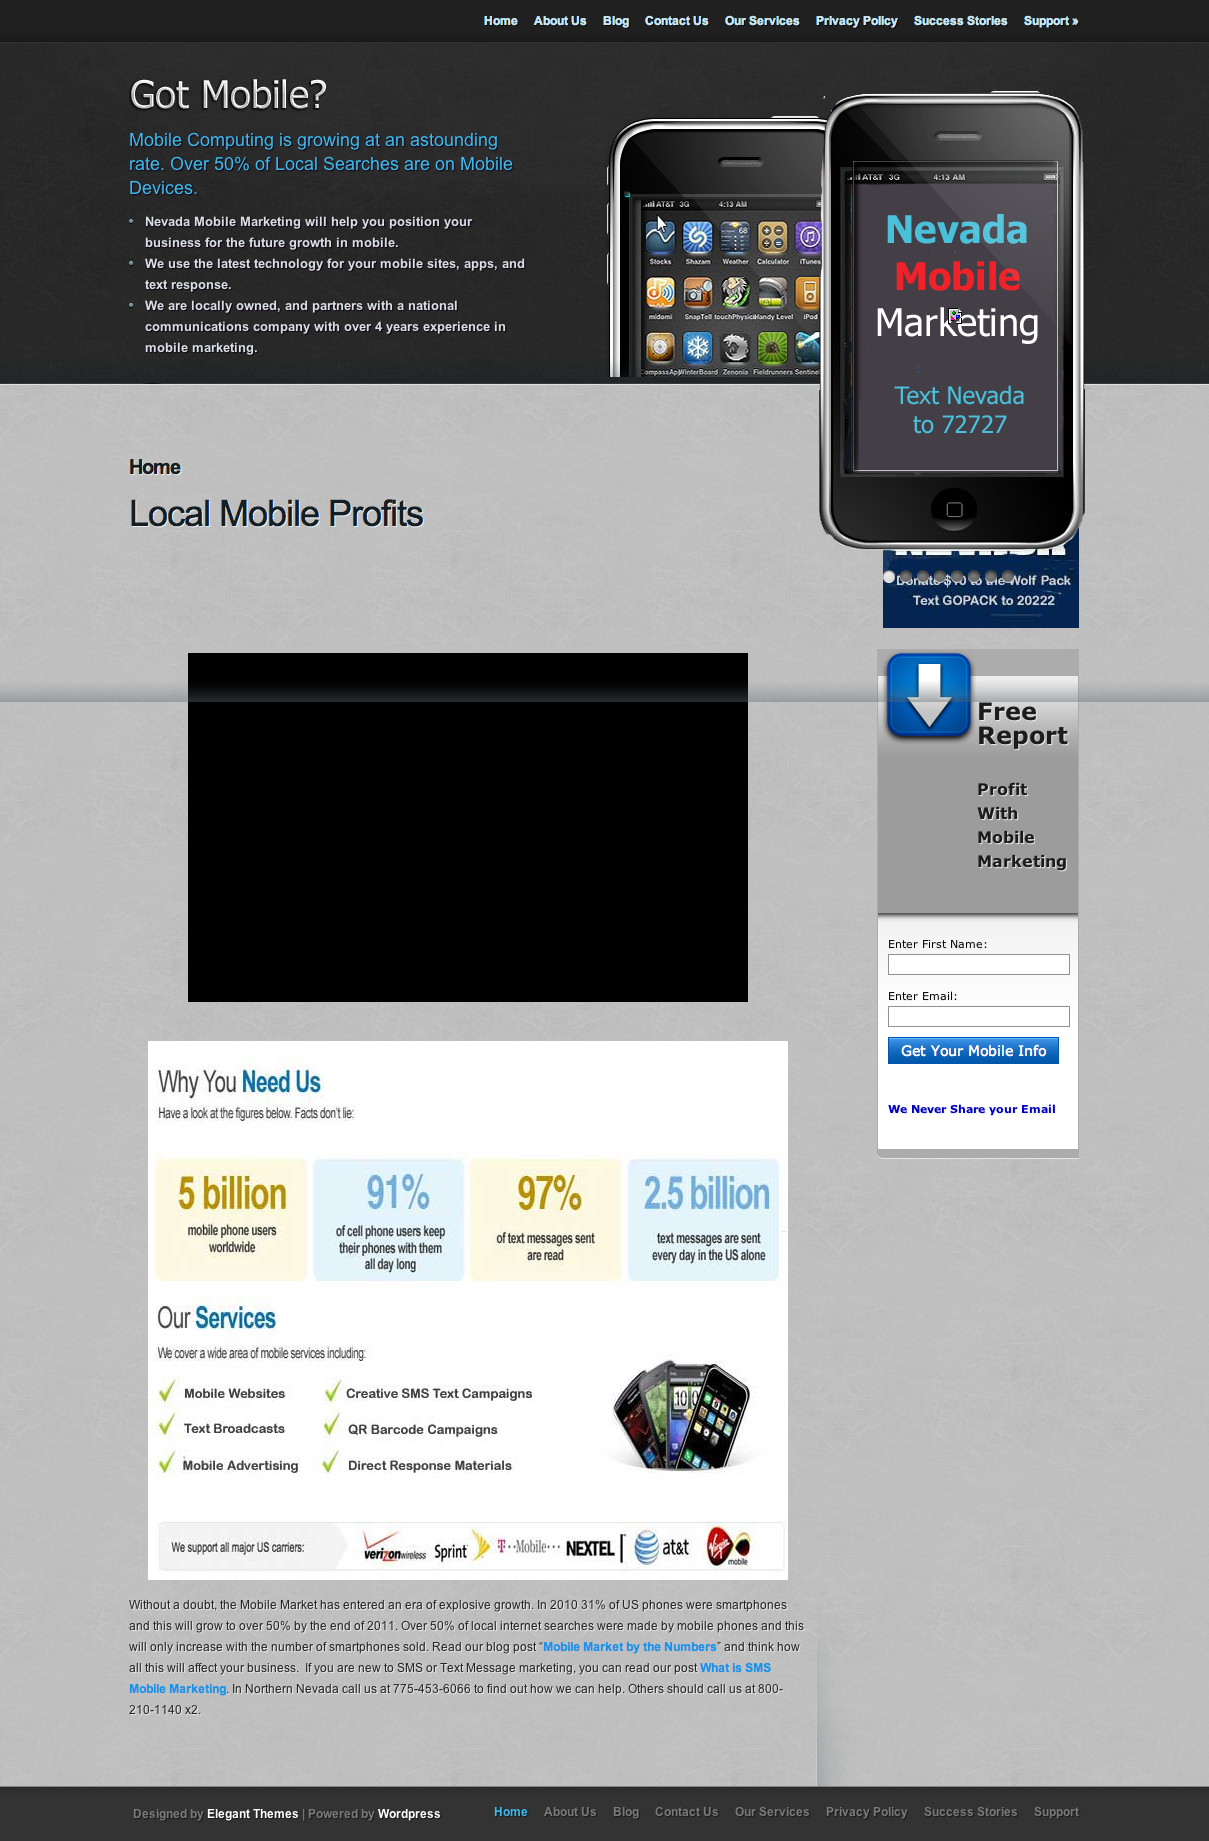This screenshot has height=1841, width=1209.
Task: Tap the WinterBoard snowflake icon
Action: point(697,348)
